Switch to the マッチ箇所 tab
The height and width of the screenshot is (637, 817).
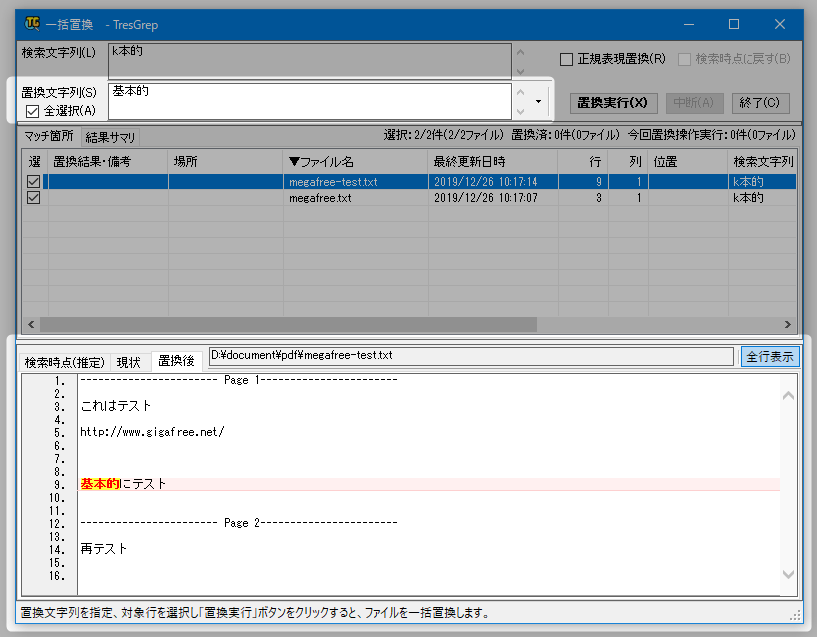[x=49, y=136]
